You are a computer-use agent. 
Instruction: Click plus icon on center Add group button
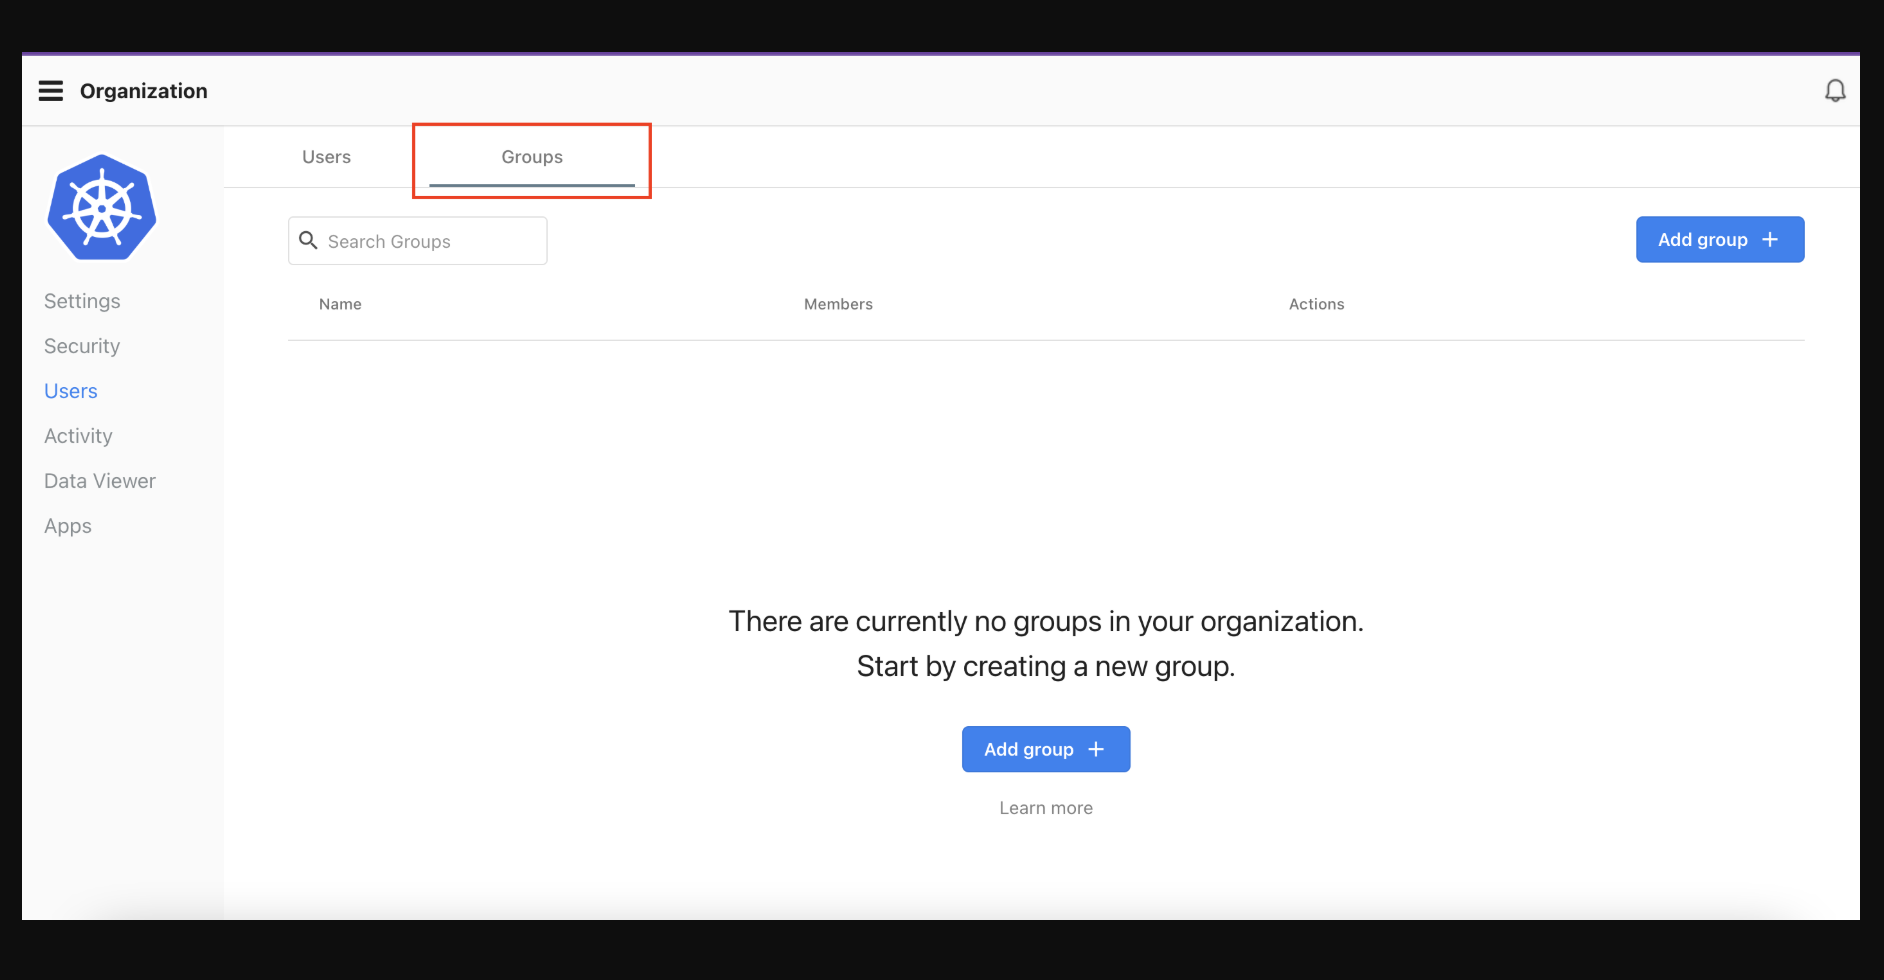[1096, 750]
